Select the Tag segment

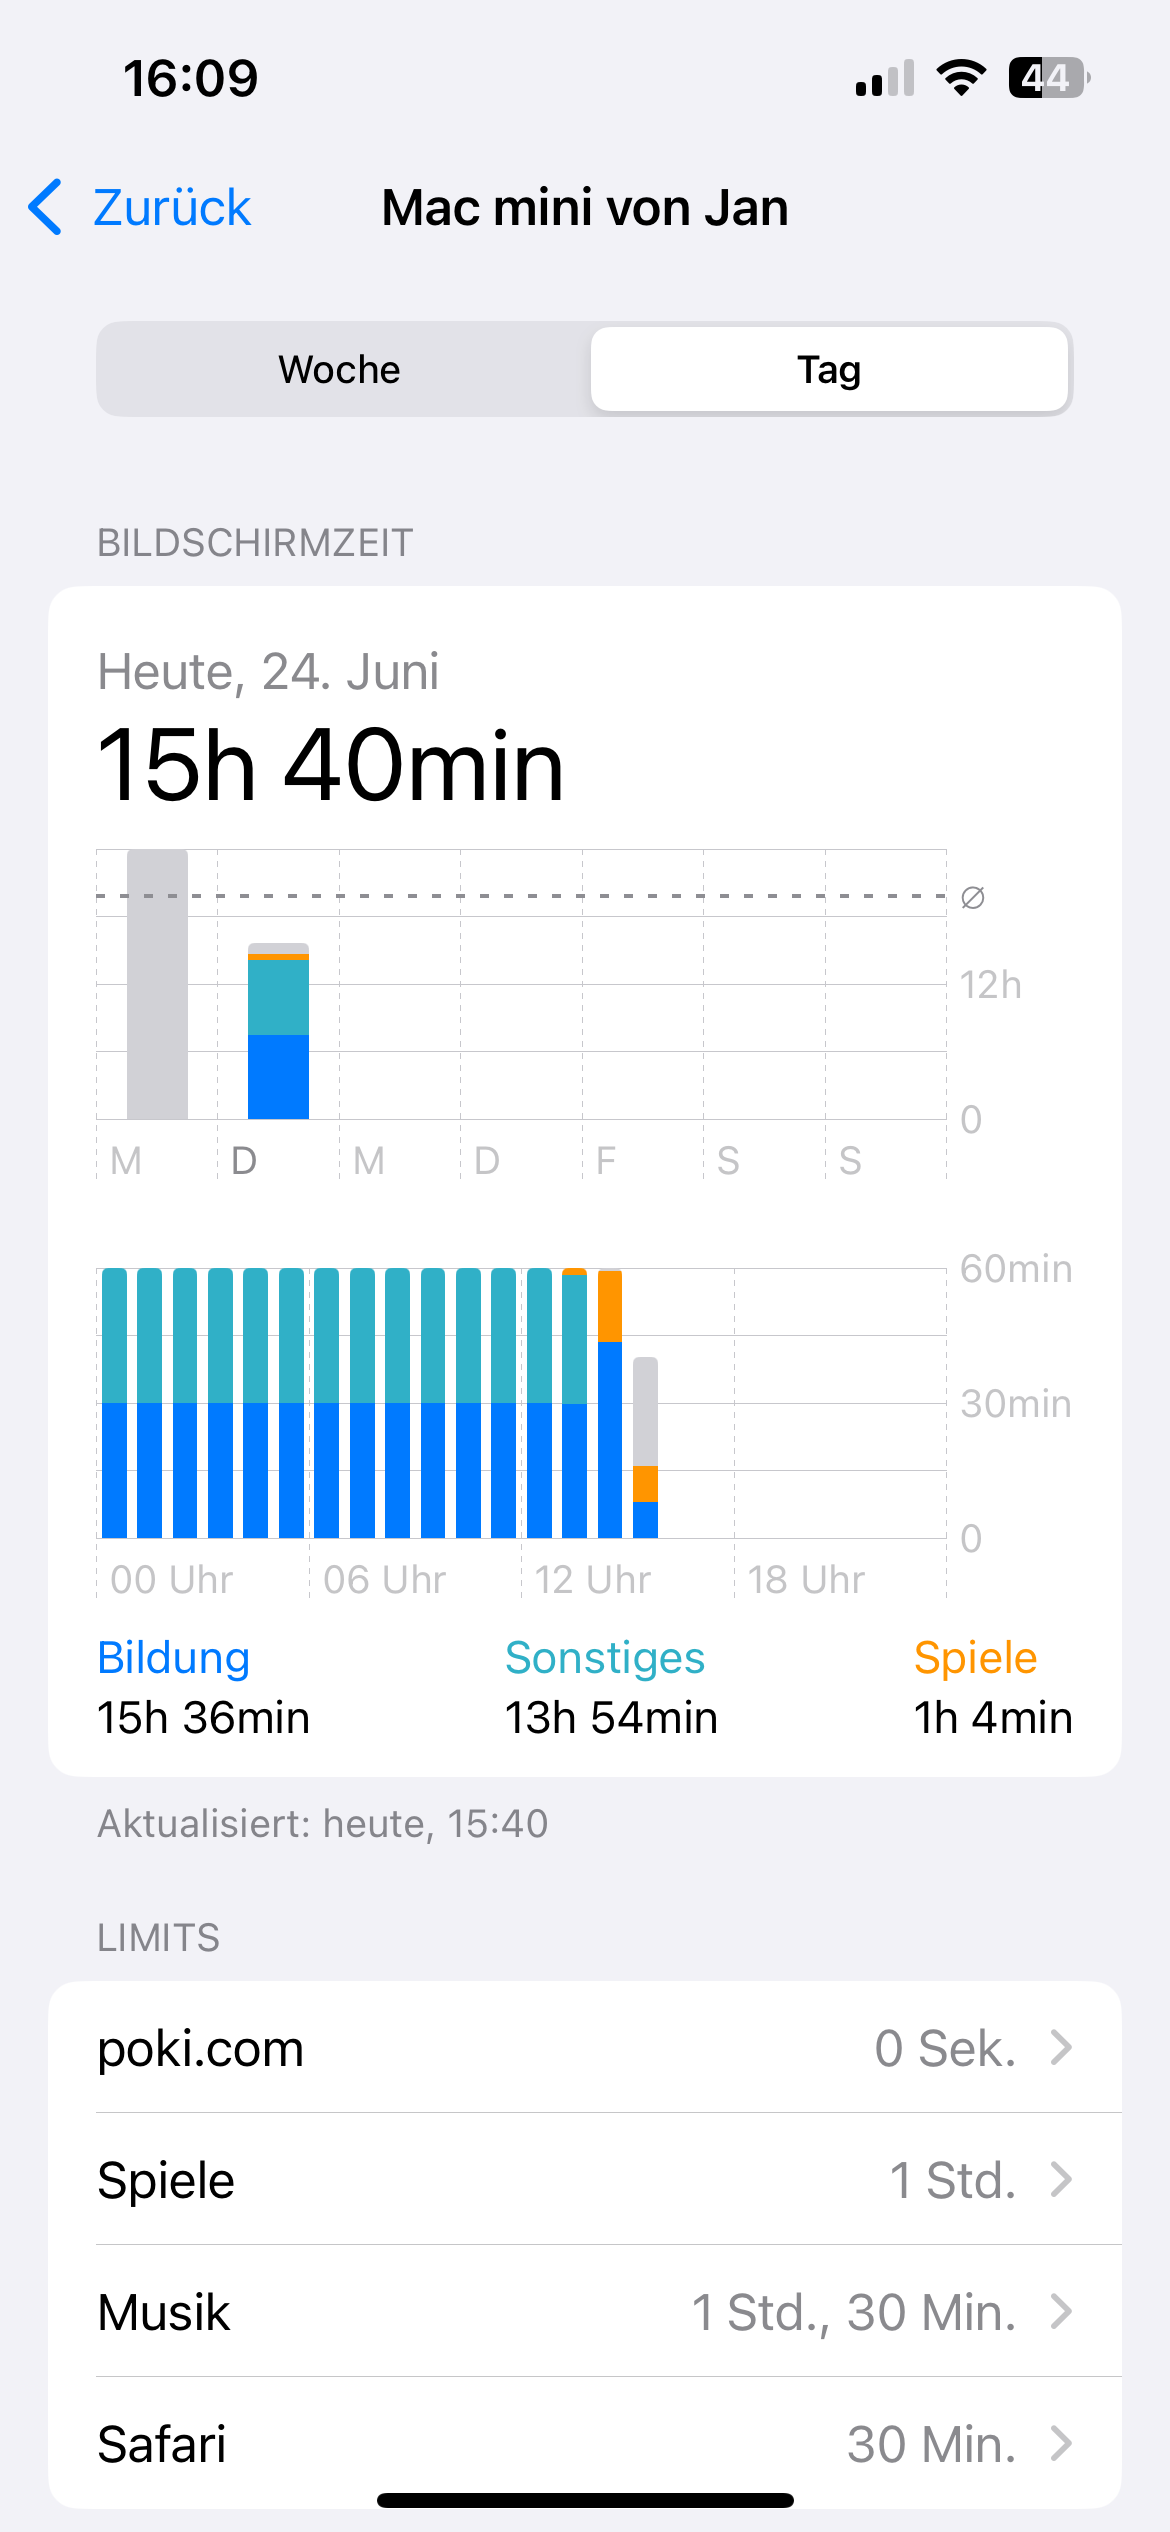[829, 370]
